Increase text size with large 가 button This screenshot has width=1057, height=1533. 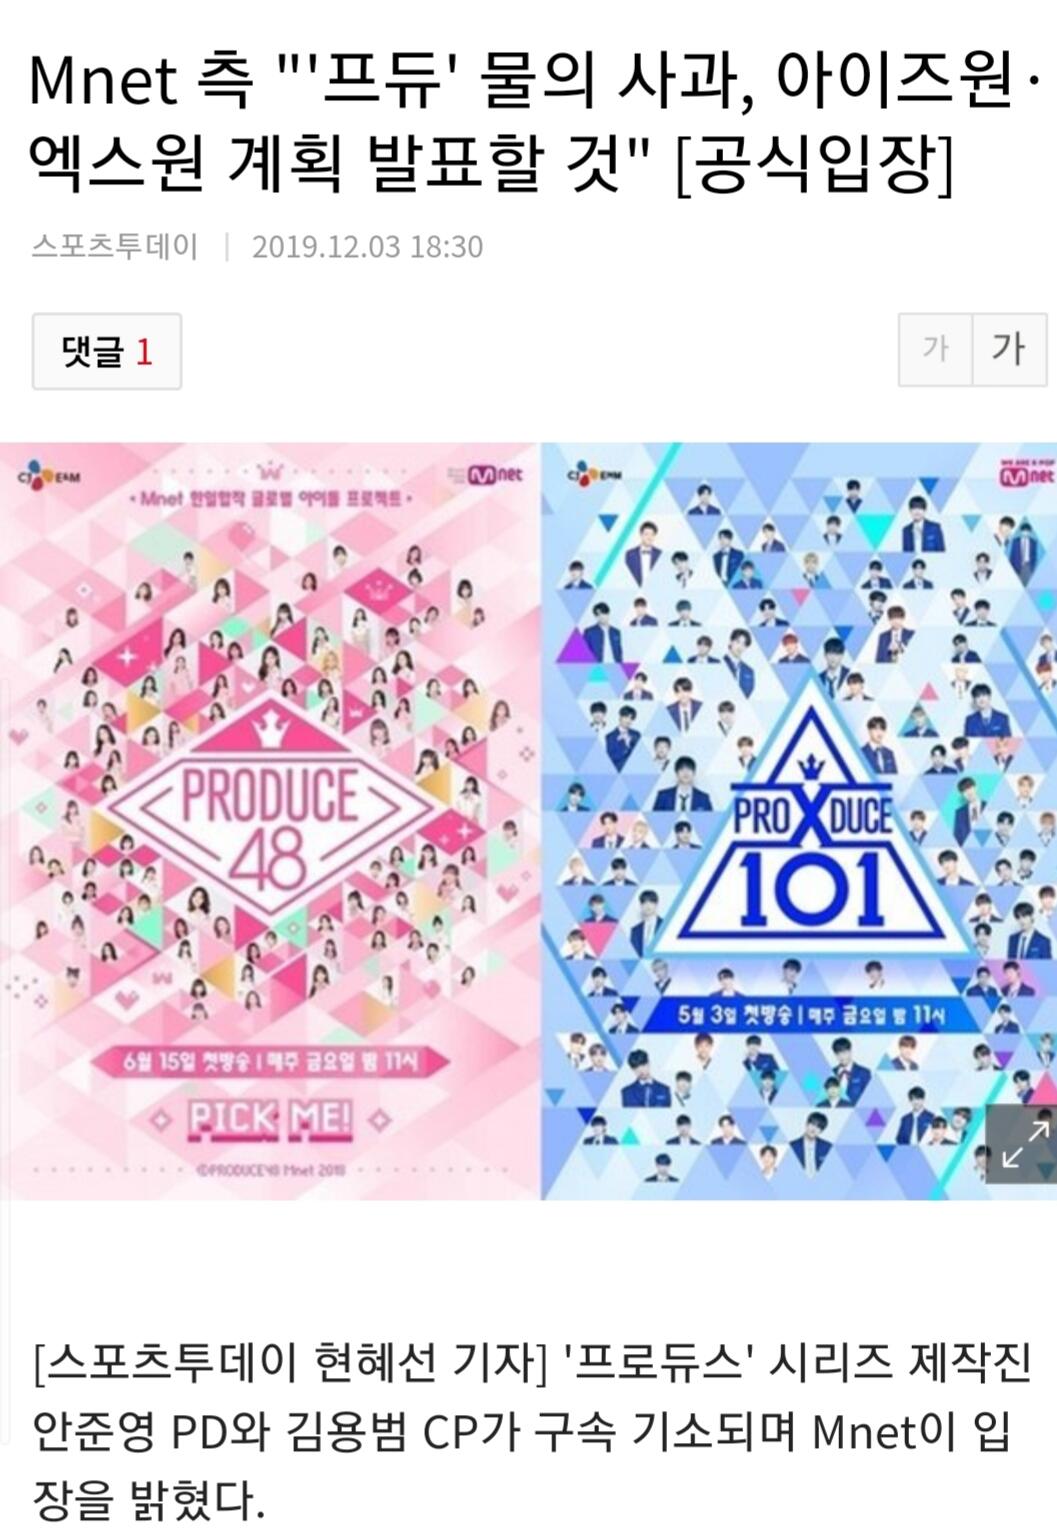pyautogui.click(x=1009, y=349)
